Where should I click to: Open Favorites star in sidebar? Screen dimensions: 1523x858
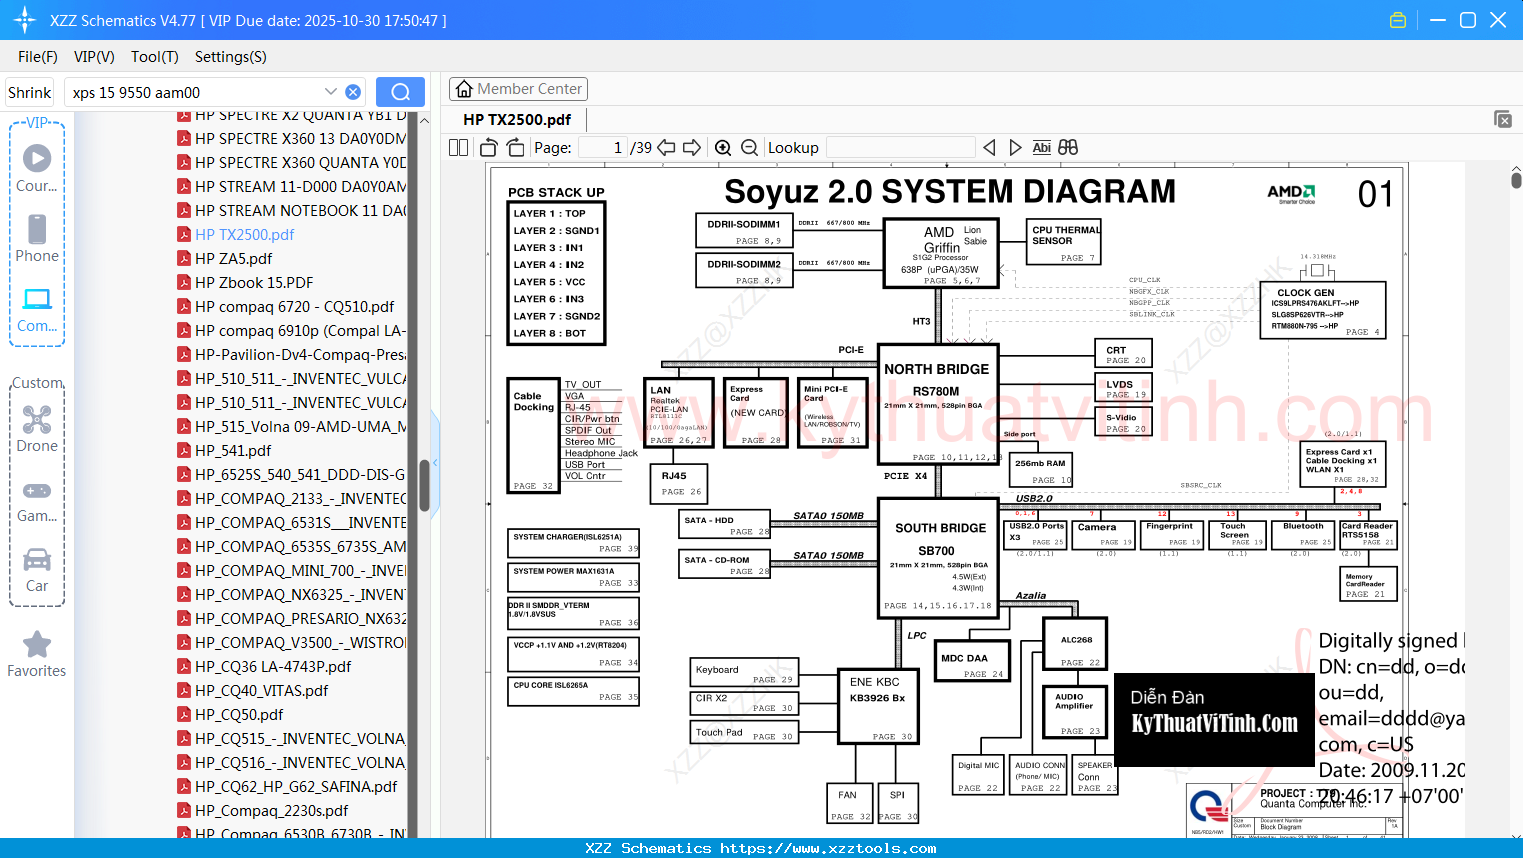click(x=37, y=654)
